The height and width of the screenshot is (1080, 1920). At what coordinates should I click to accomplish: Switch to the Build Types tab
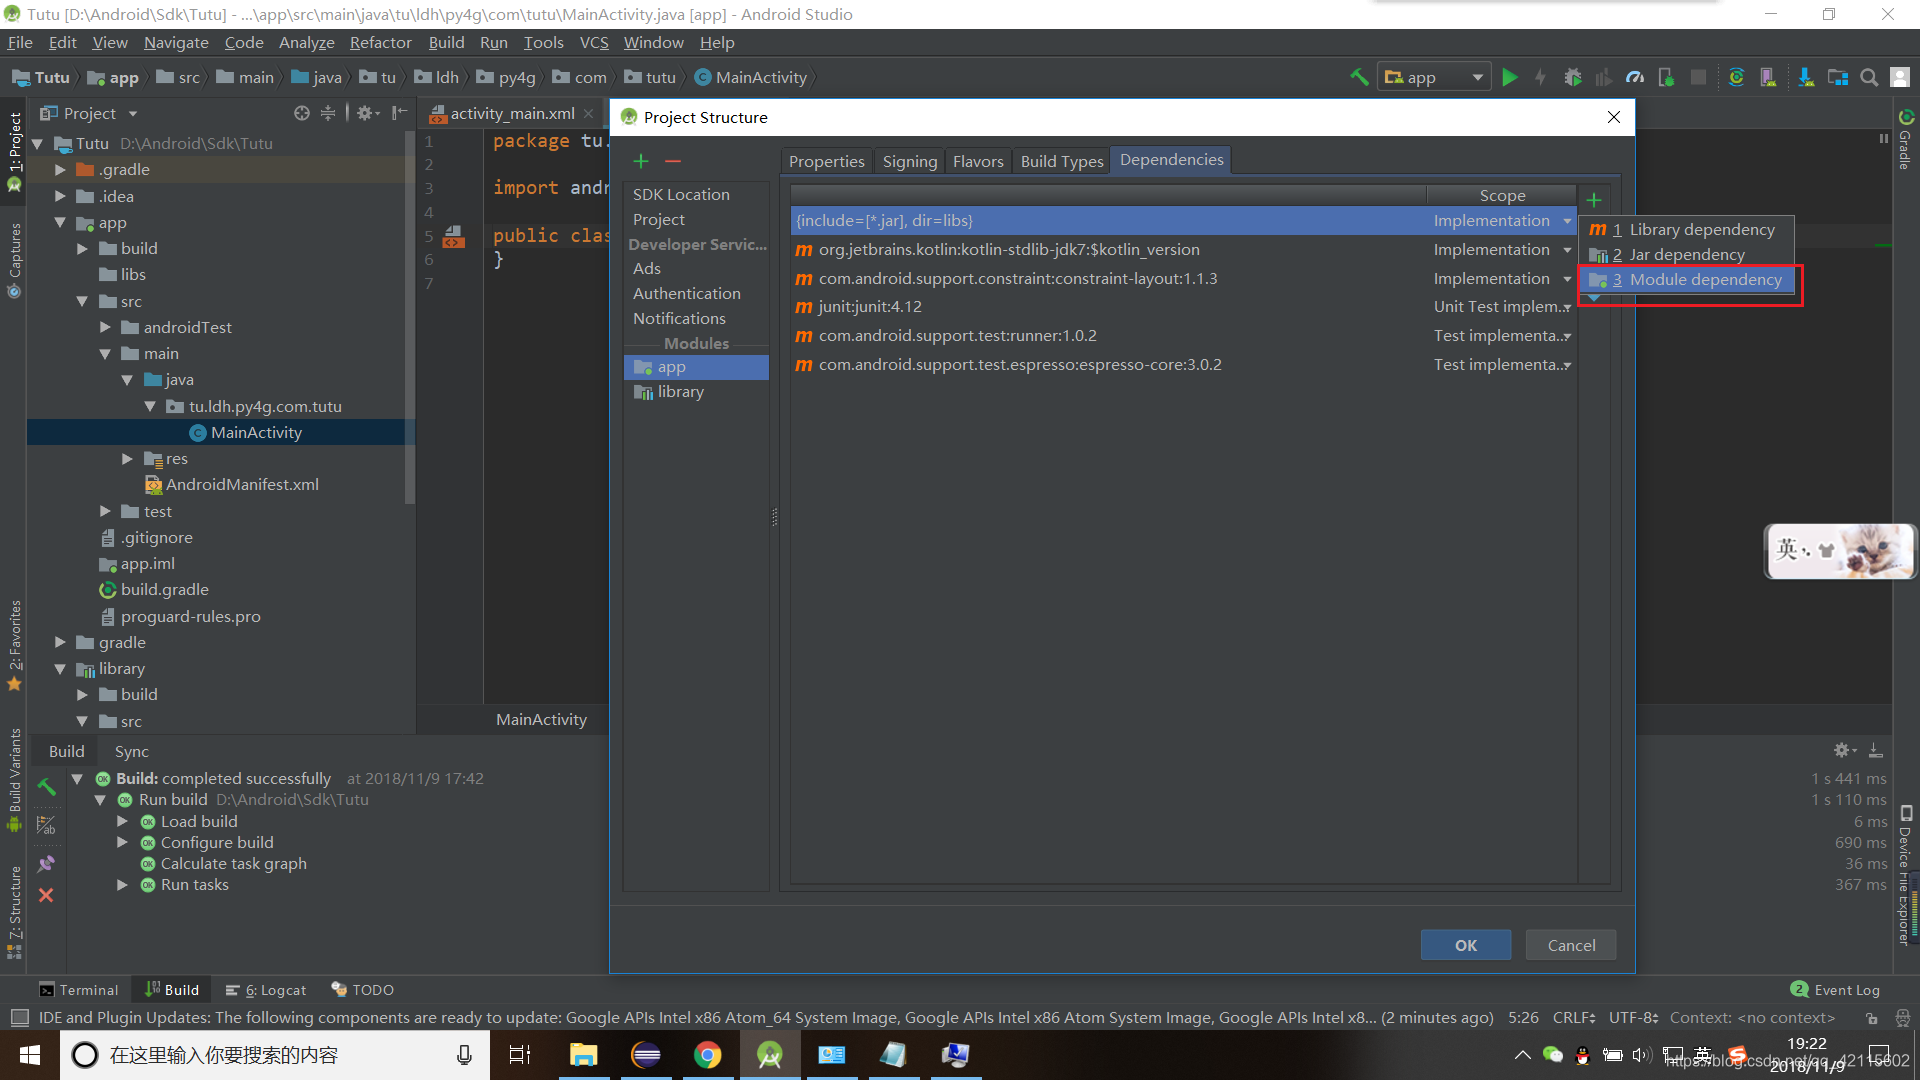click(x=1062, y=161)
